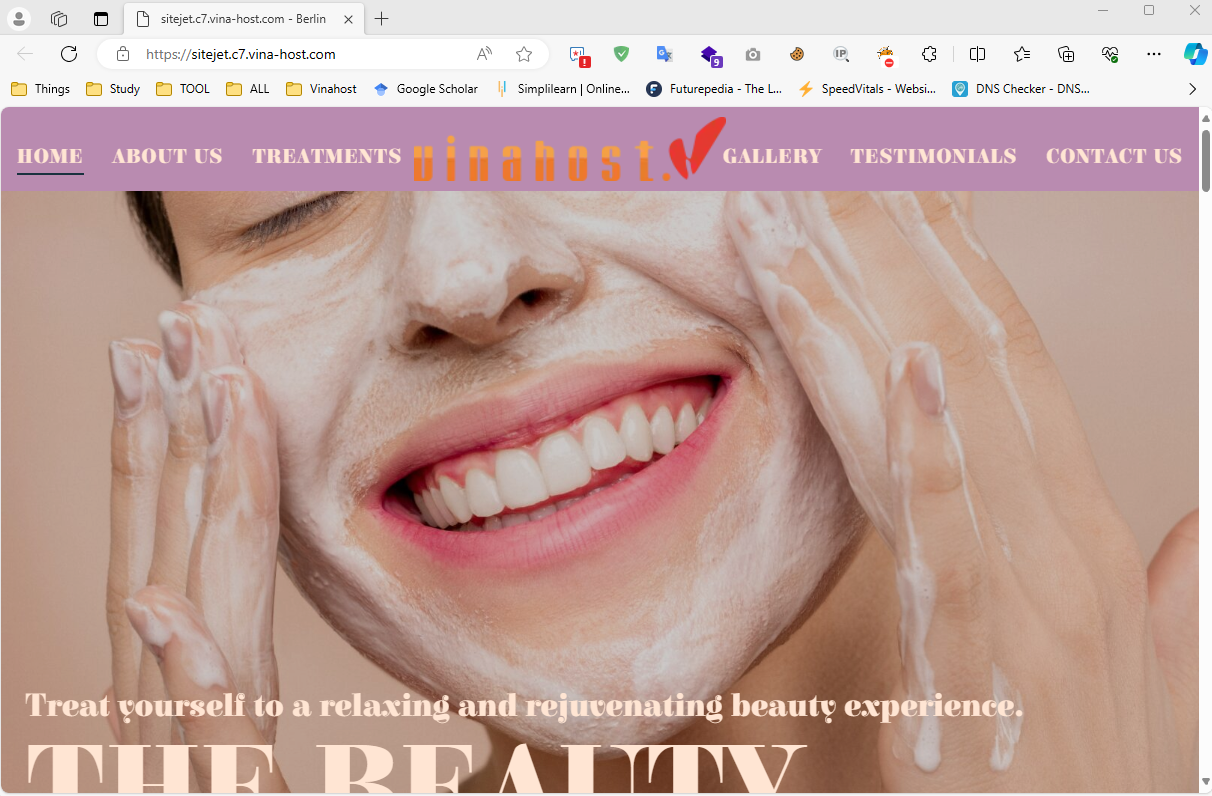Screen dimensions: 1212x796
Task: Expand the favorites bar overflow chevron
Action: click(1192, 89)
